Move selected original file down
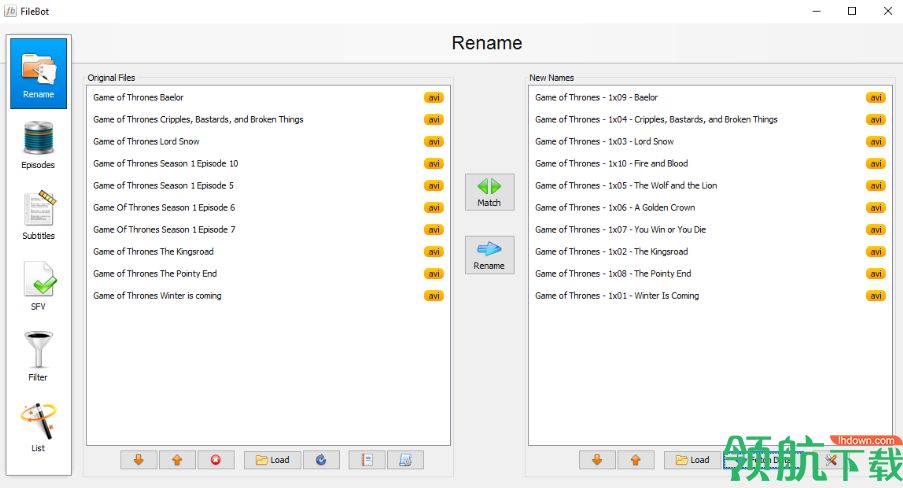 point(138,460)
